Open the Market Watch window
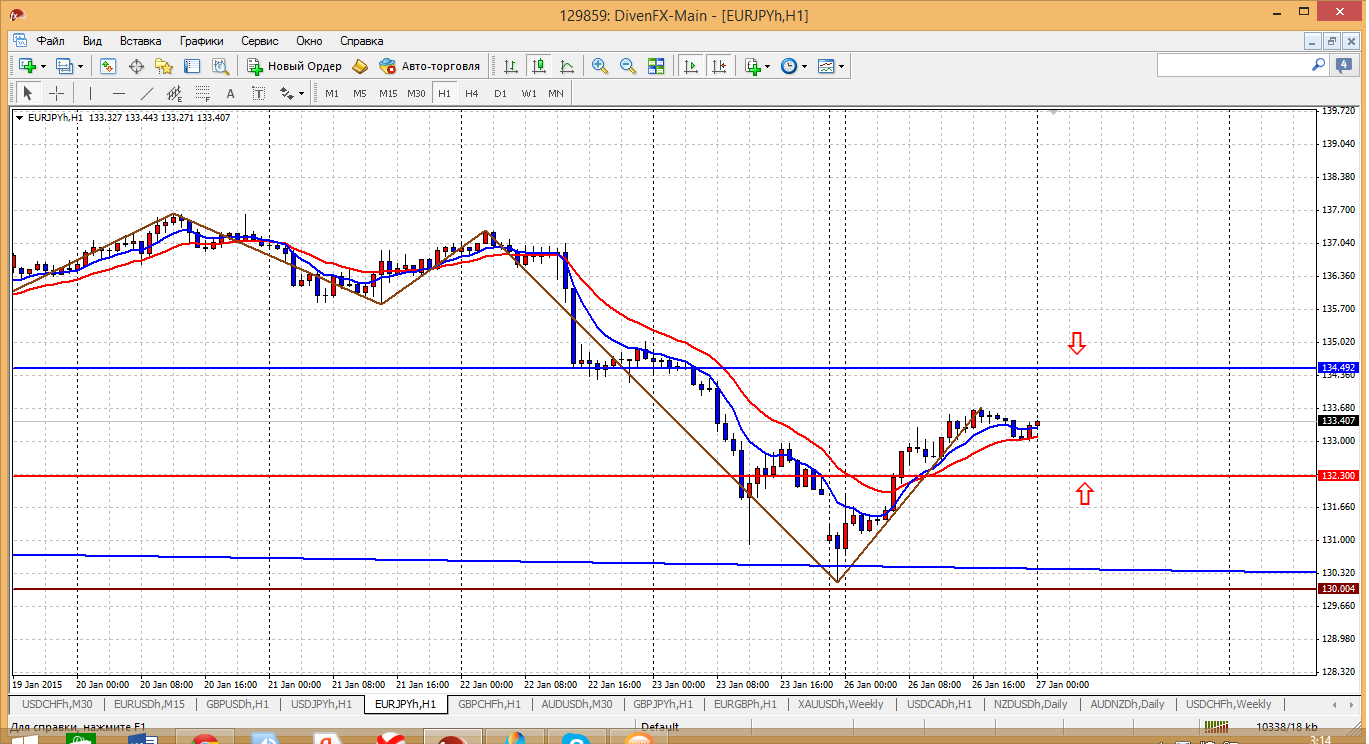The width and height of the screenshot is (1369, 744). click(108, 66)
